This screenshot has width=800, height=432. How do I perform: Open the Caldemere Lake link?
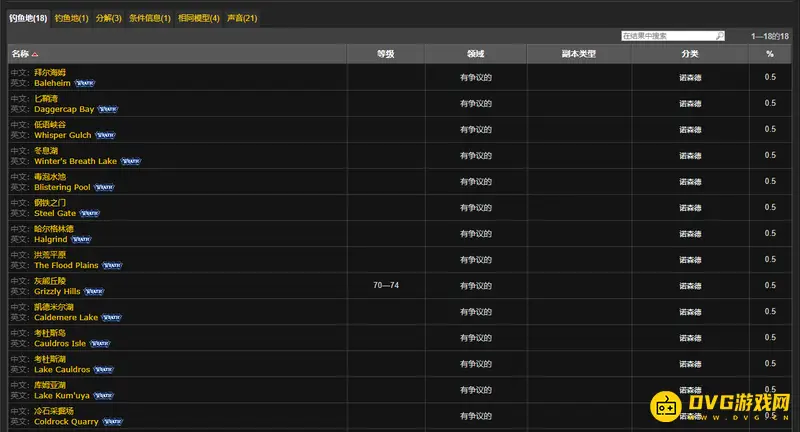(x=66, y=317)
